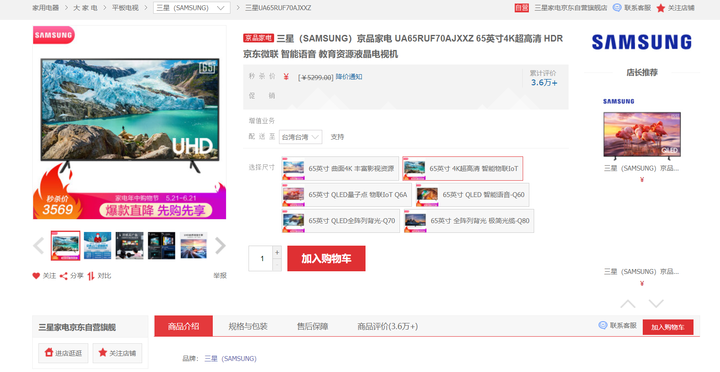Click the 分享 share icon

(x=64, y=276)
